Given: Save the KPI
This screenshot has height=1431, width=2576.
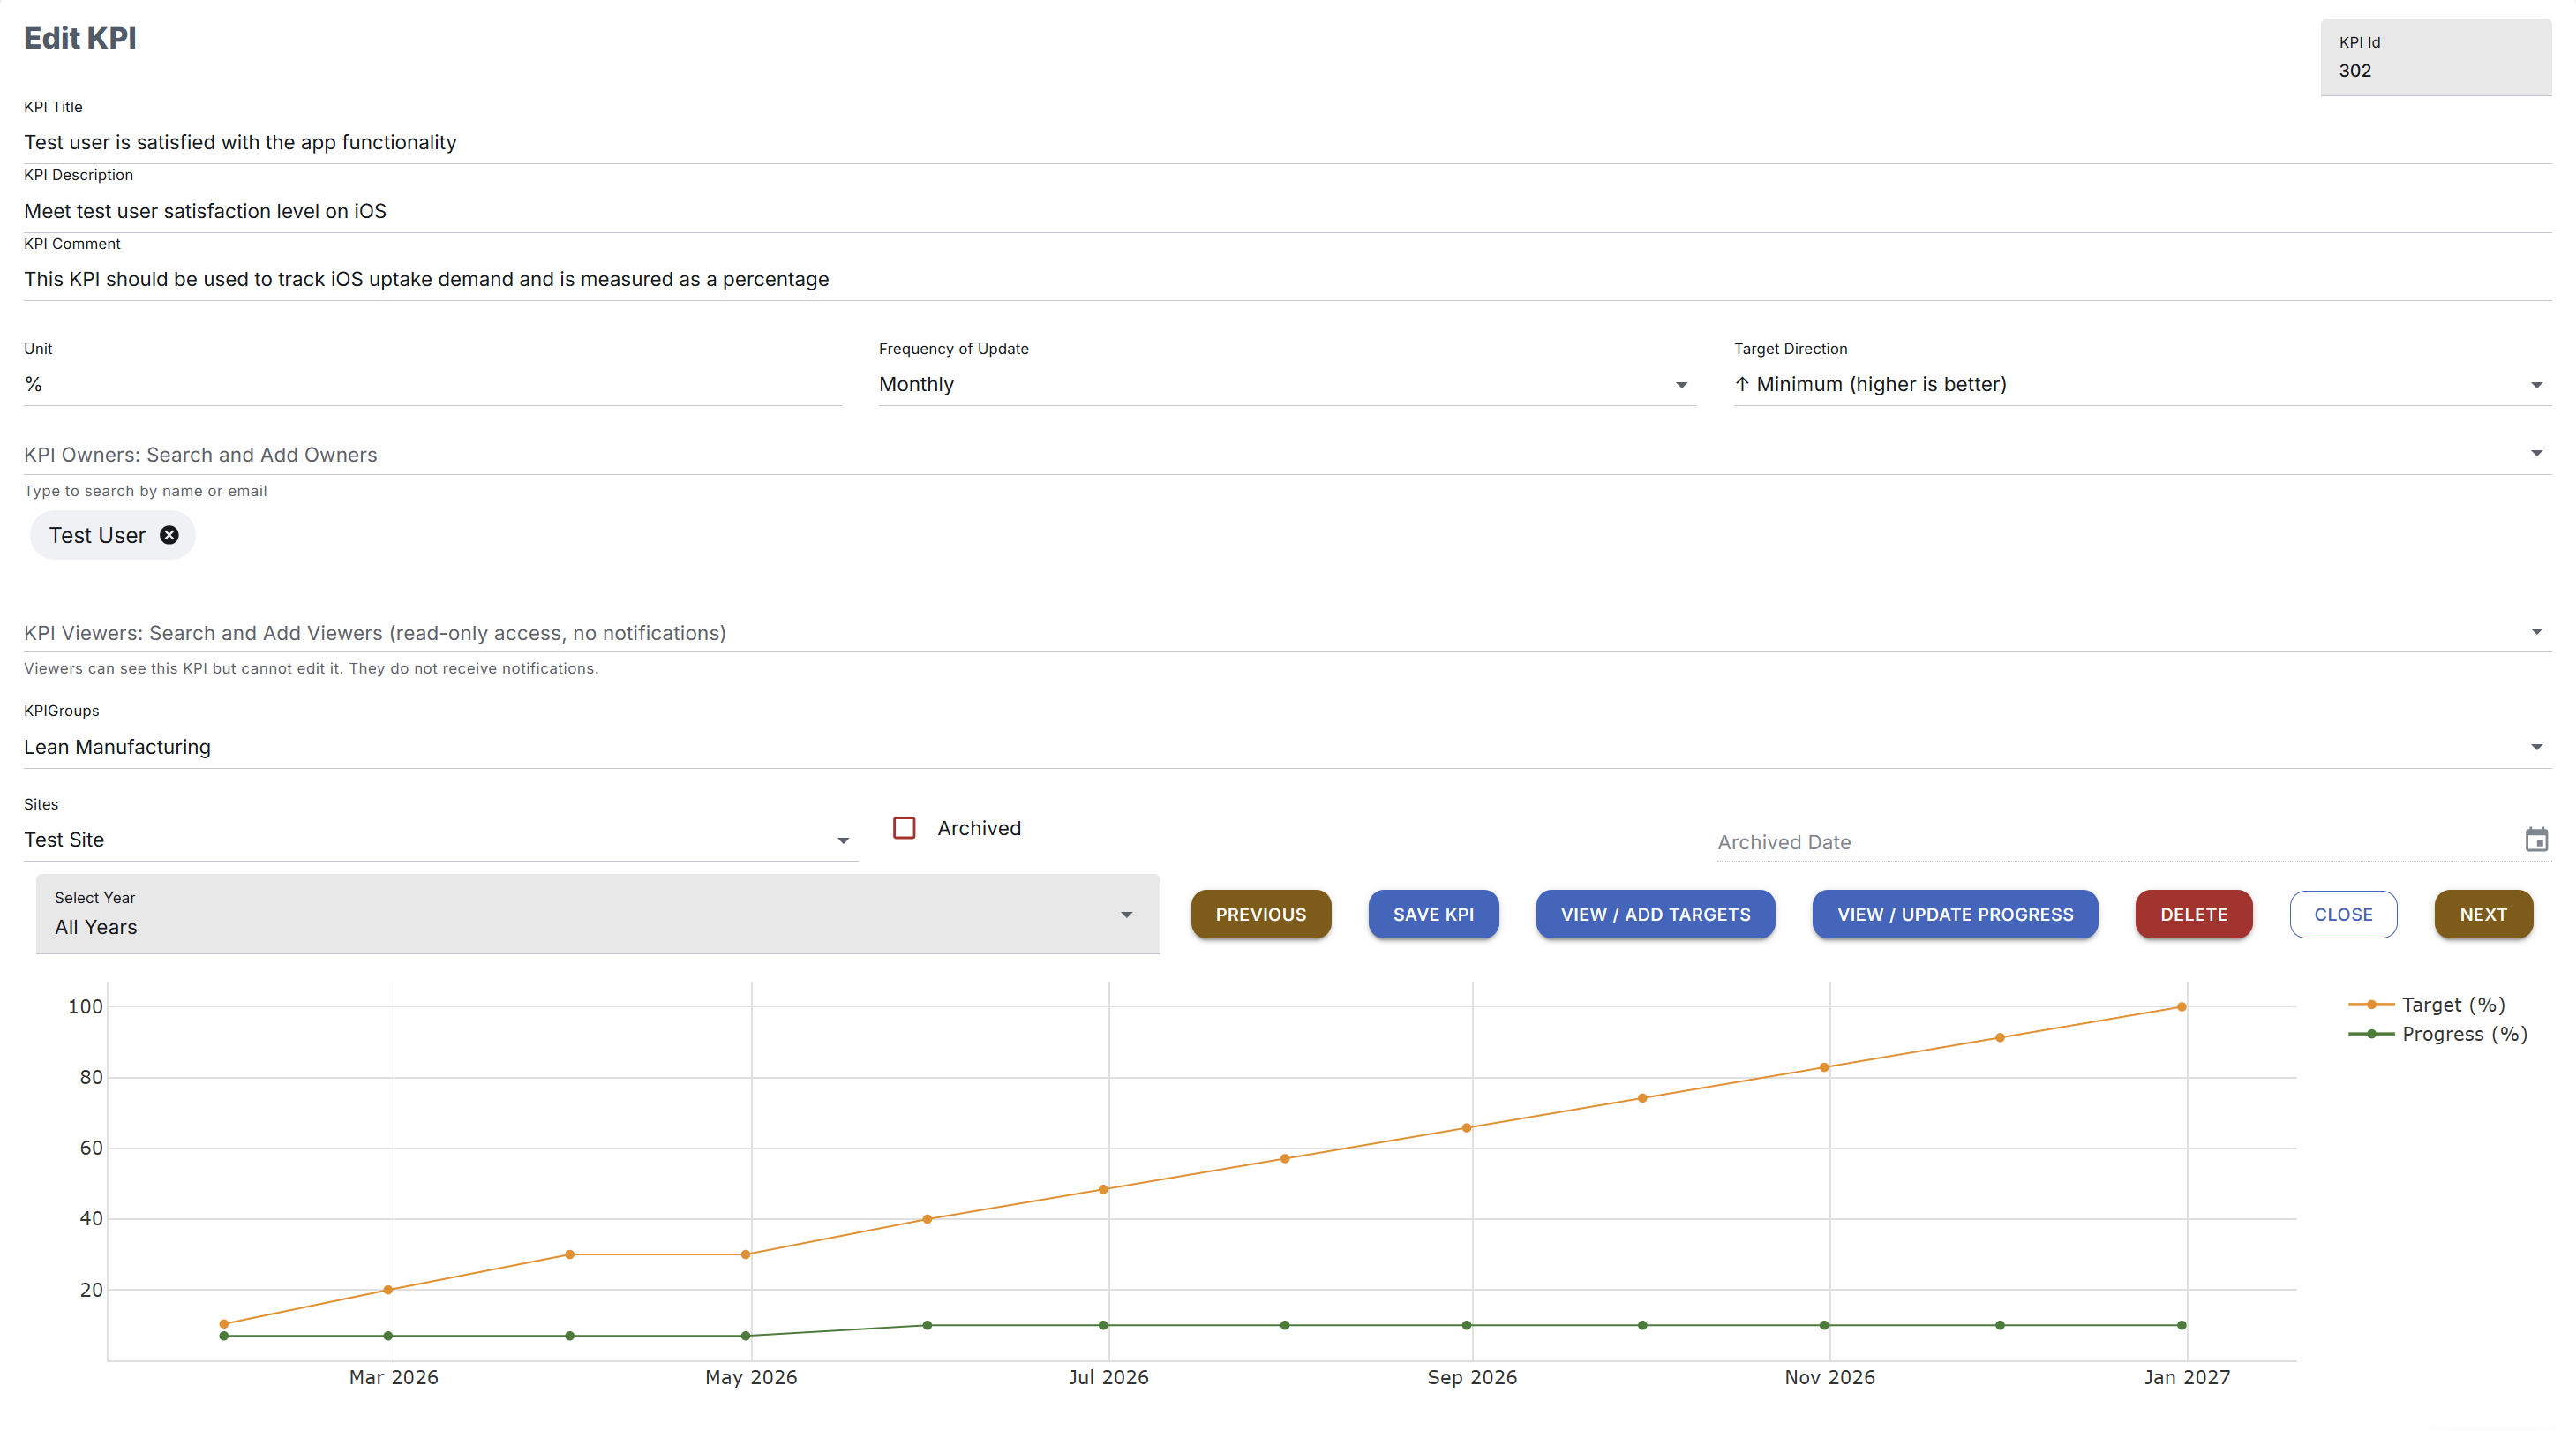Looking at the screenshot, I should [1433, 914].
